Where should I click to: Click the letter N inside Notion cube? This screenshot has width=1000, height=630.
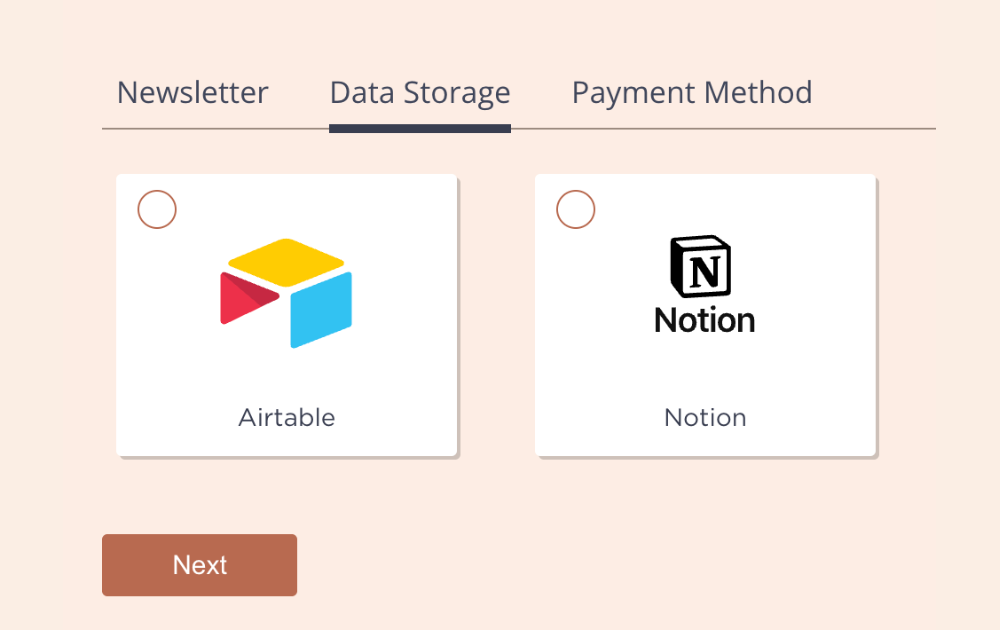(705, 272)
